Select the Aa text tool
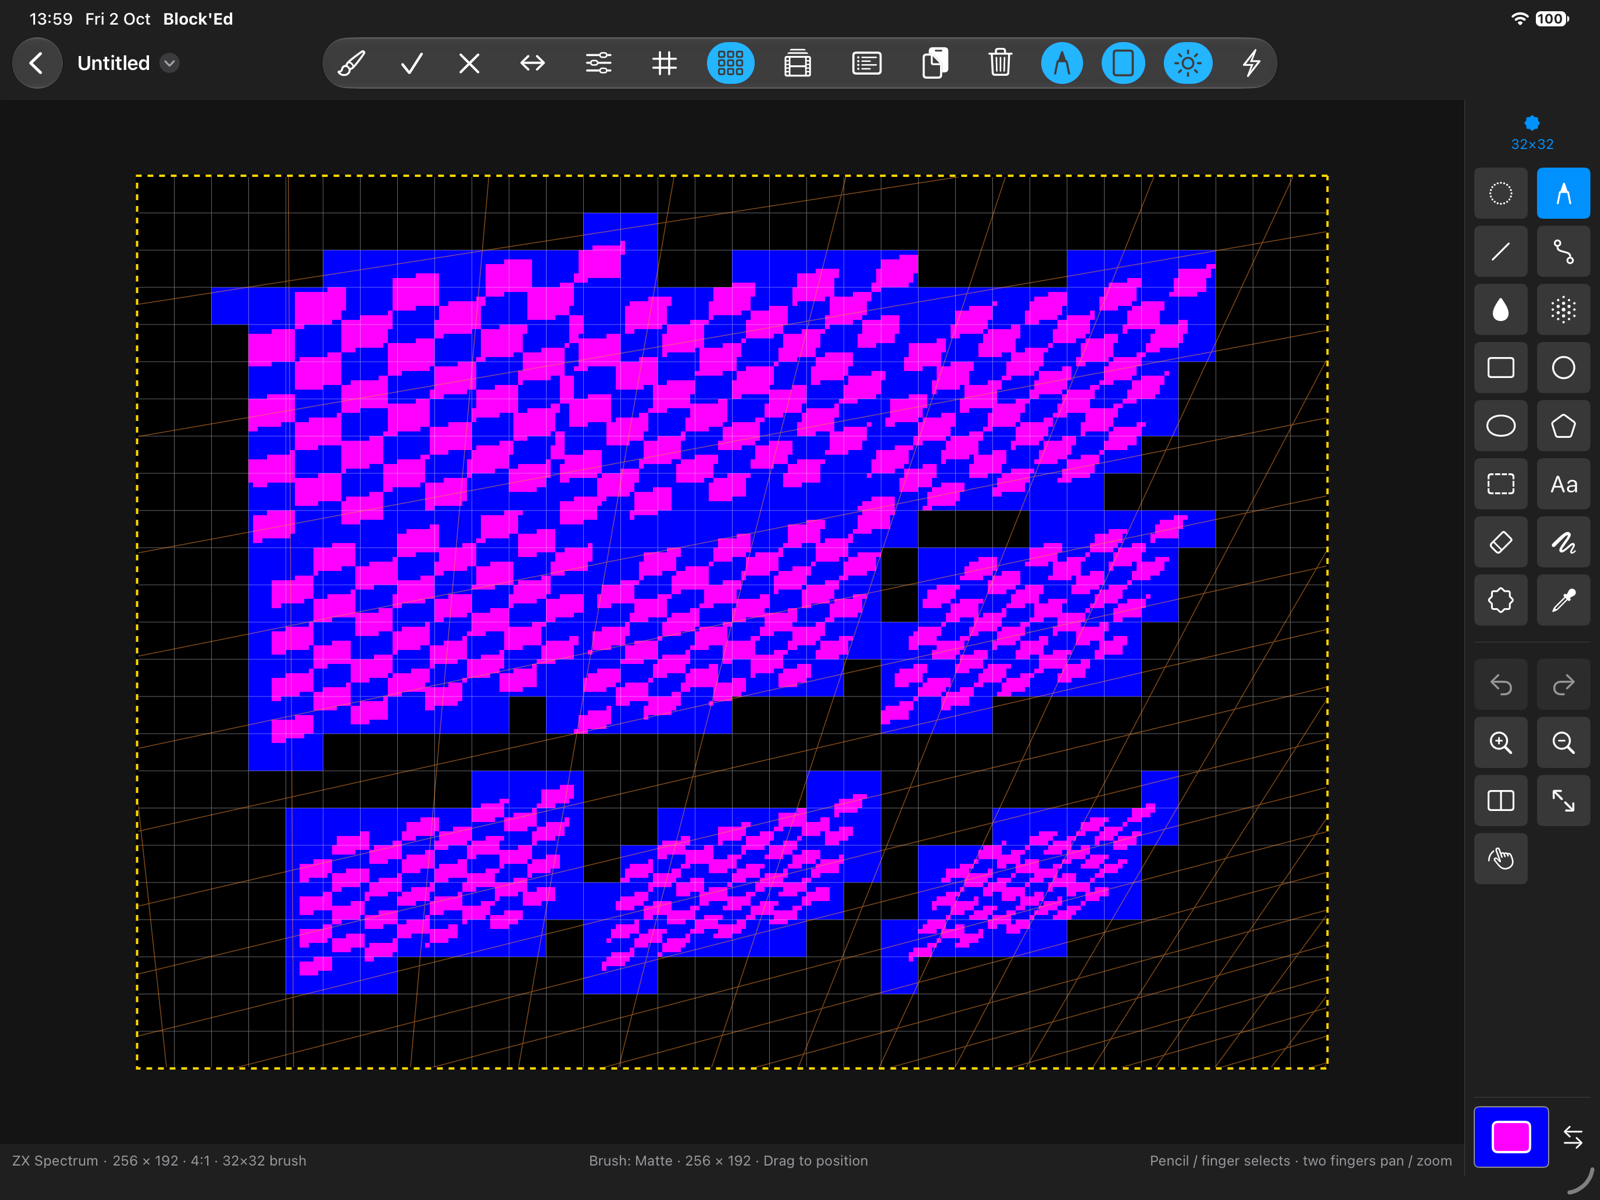1600x1200 pixels. [x=1563, y=484]
